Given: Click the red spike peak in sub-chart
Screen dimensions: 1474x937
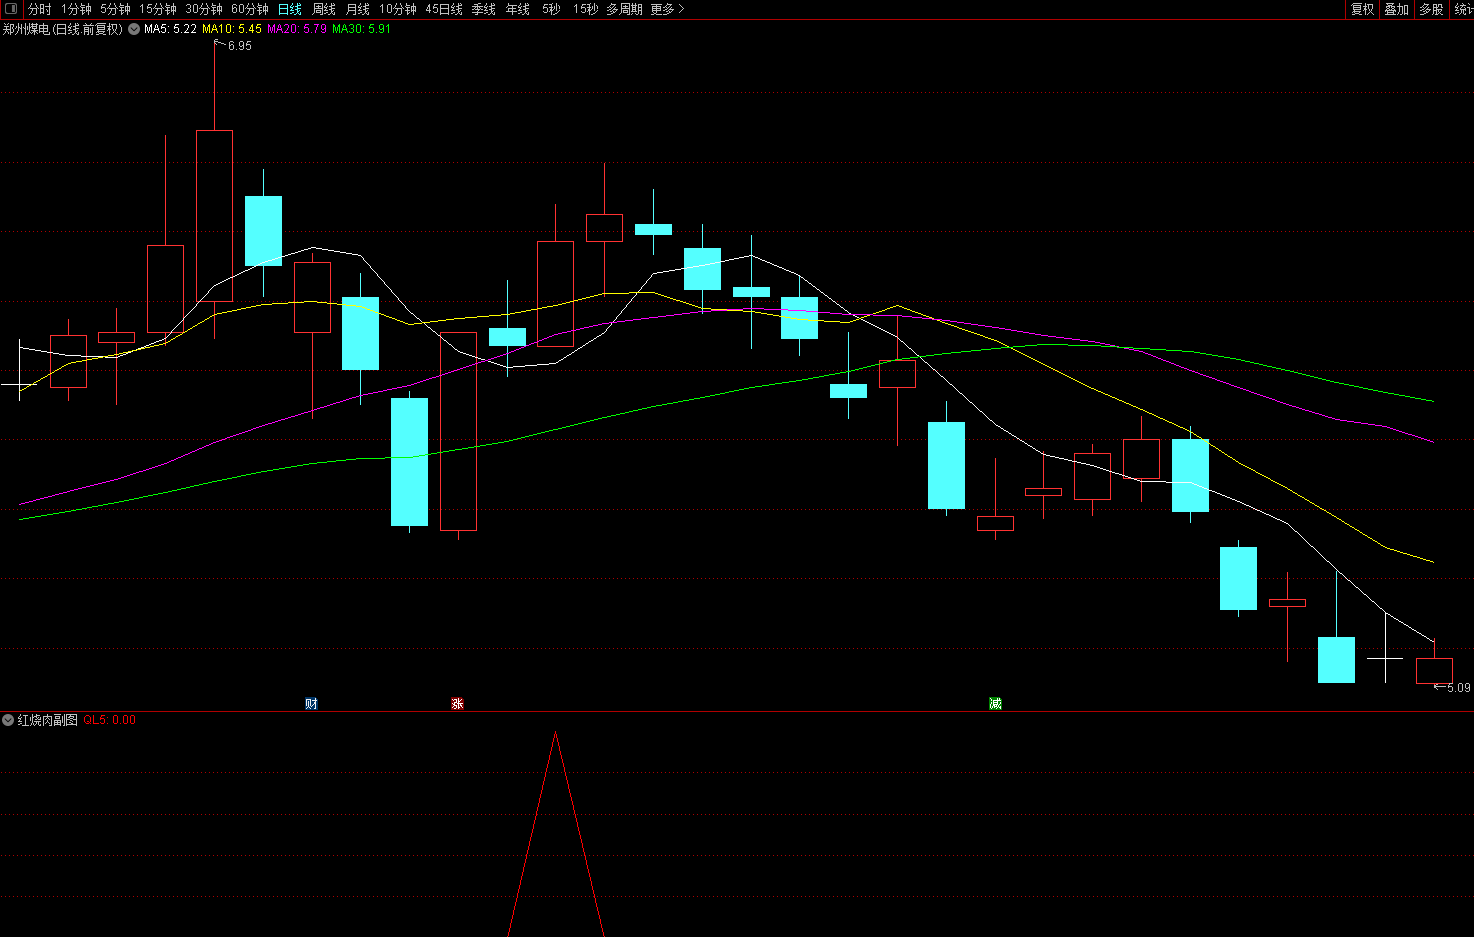Looking at the screenshot, I should coord(556,734).
